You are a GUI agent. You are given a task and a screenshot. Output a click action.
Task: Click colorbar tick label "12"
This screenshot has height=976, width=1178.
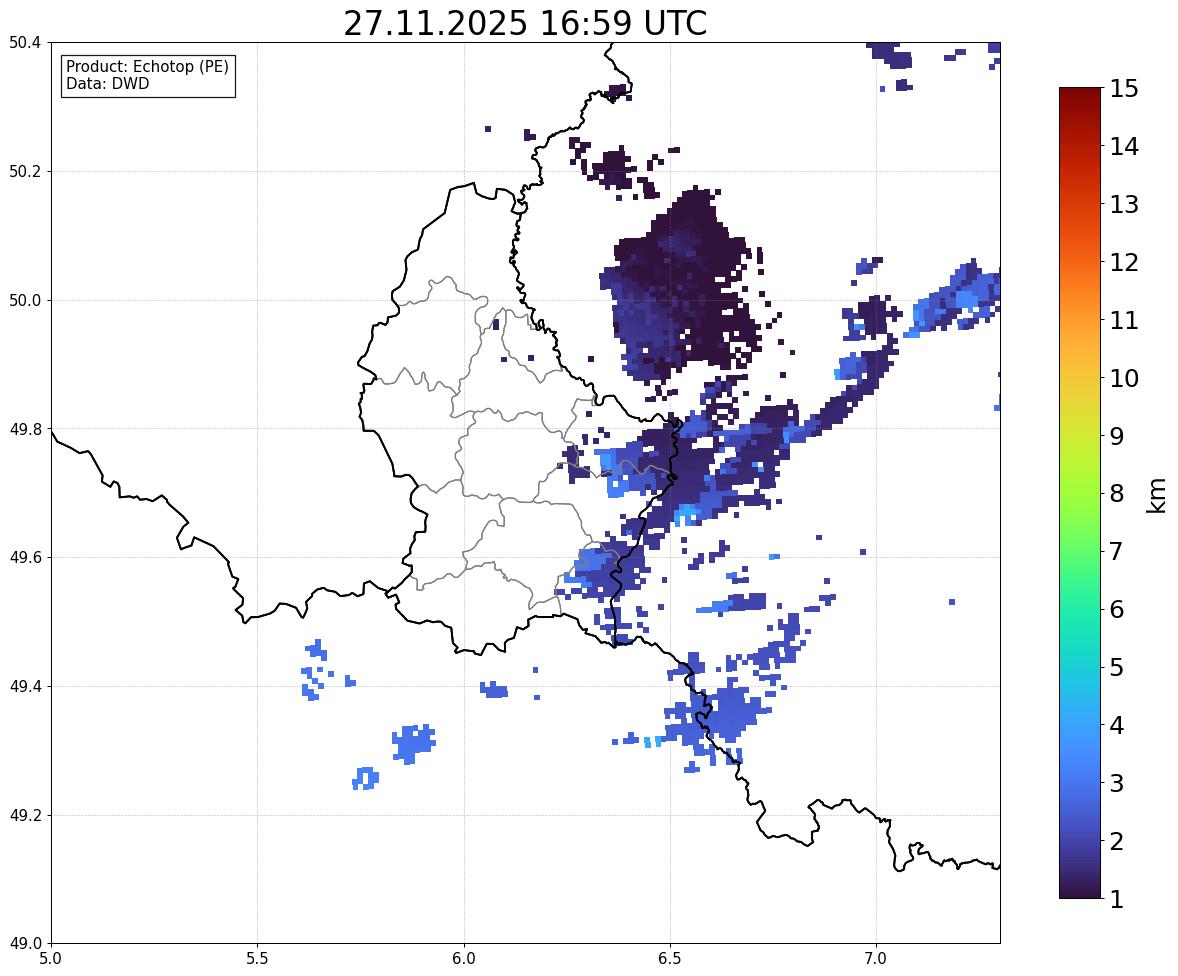1124,262
